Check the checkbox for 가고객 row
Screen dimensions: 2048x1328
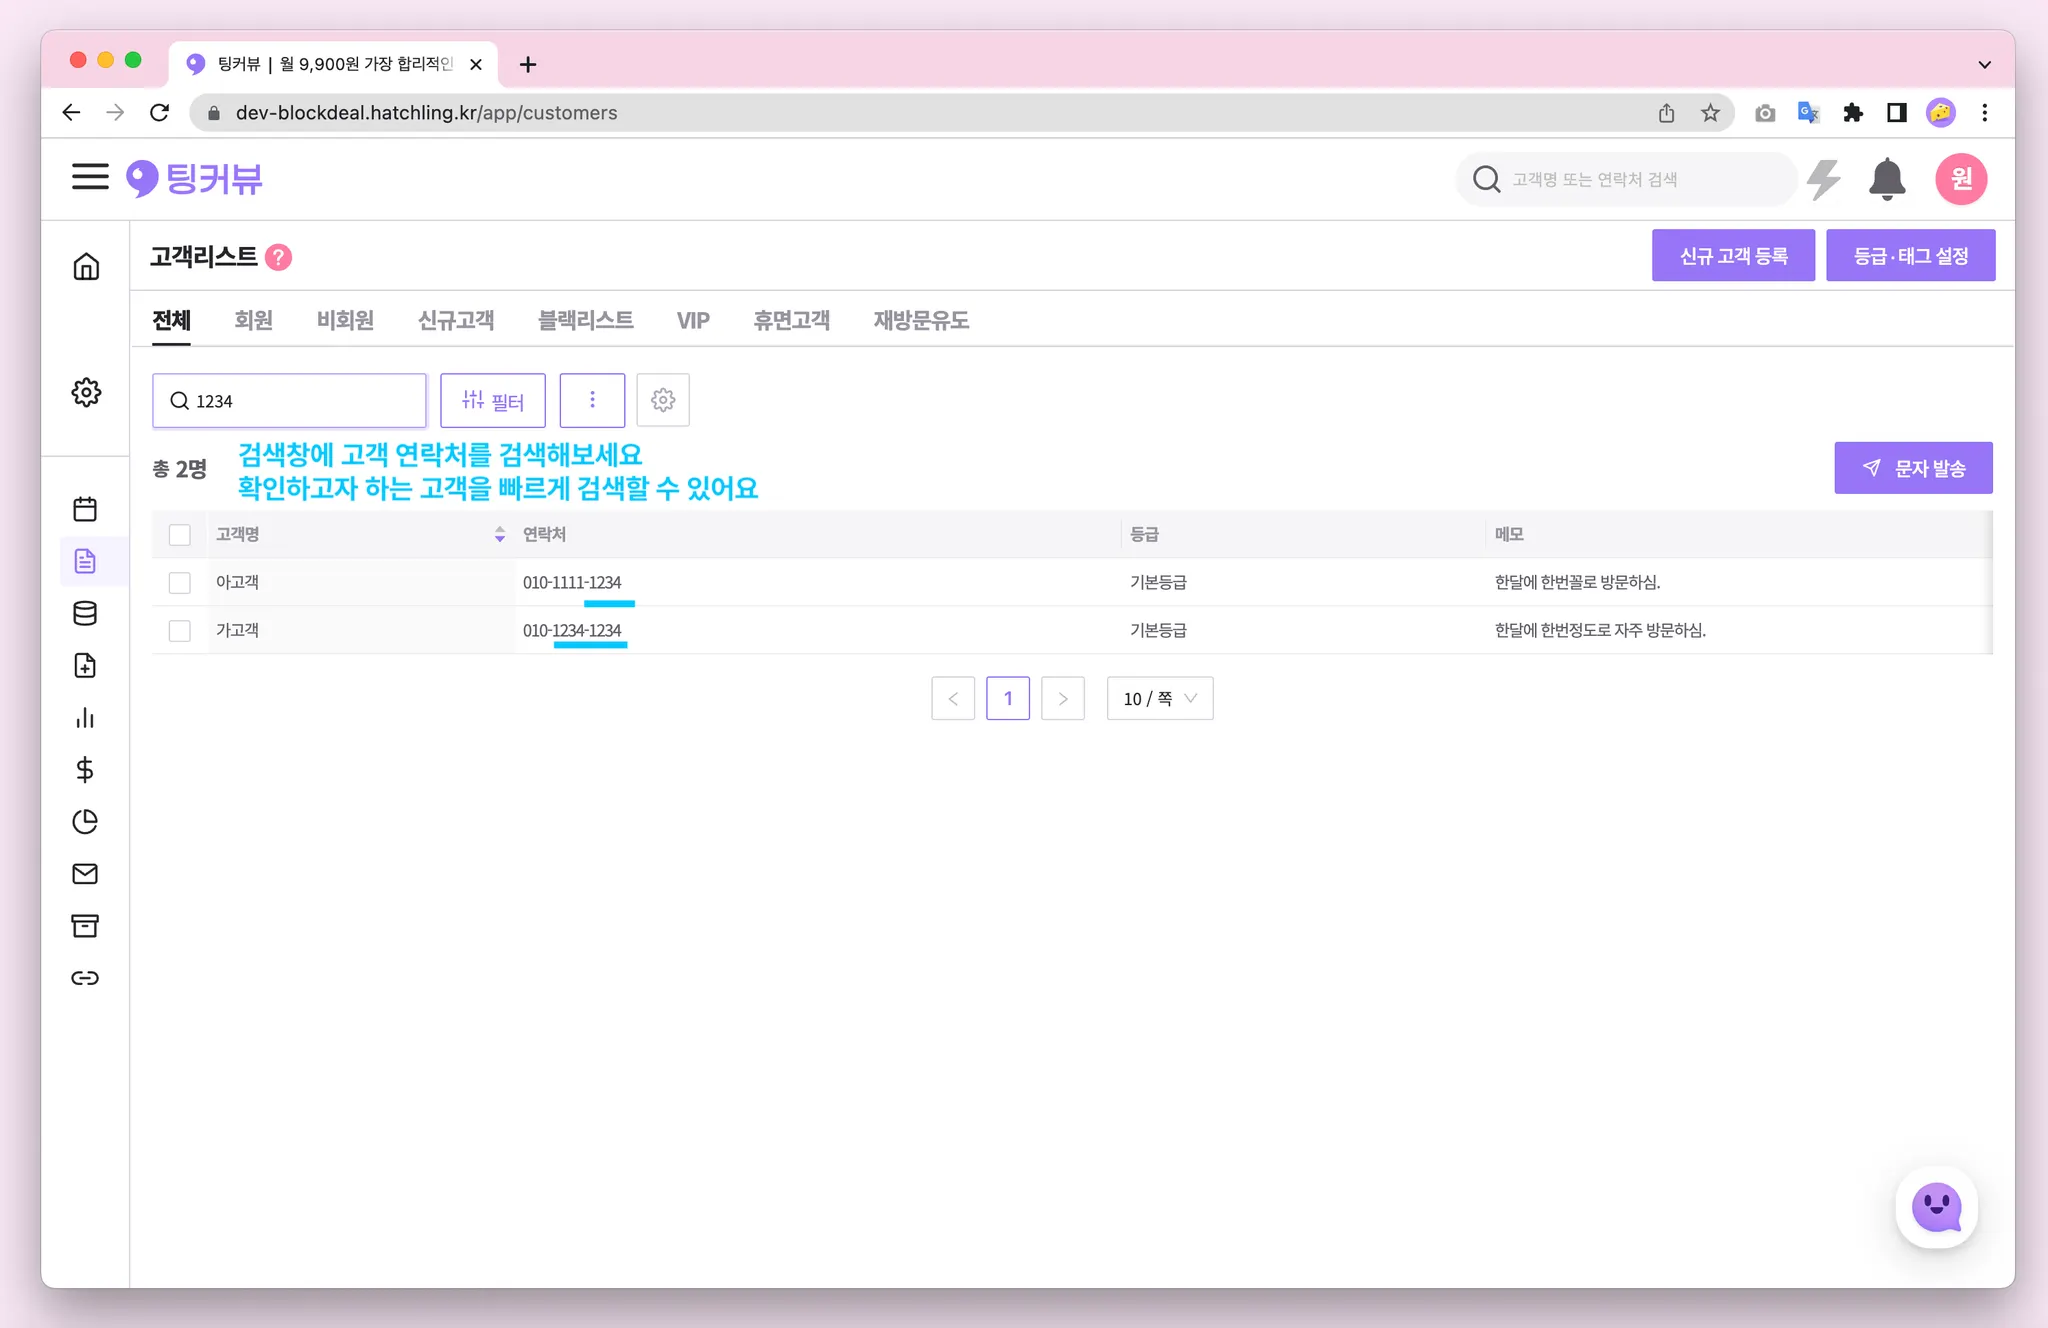point(180,631)
